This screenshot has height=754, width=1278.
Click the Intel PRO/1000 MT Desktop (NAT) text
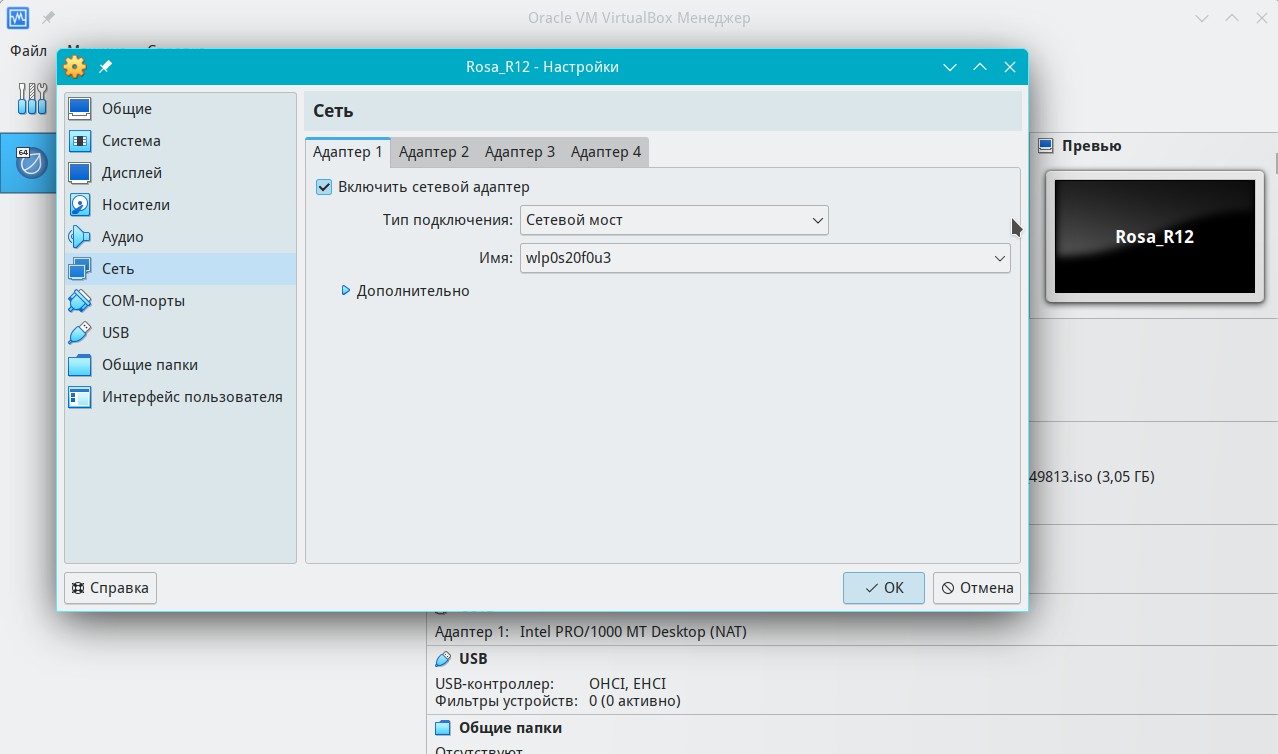(x=633, y=632)
